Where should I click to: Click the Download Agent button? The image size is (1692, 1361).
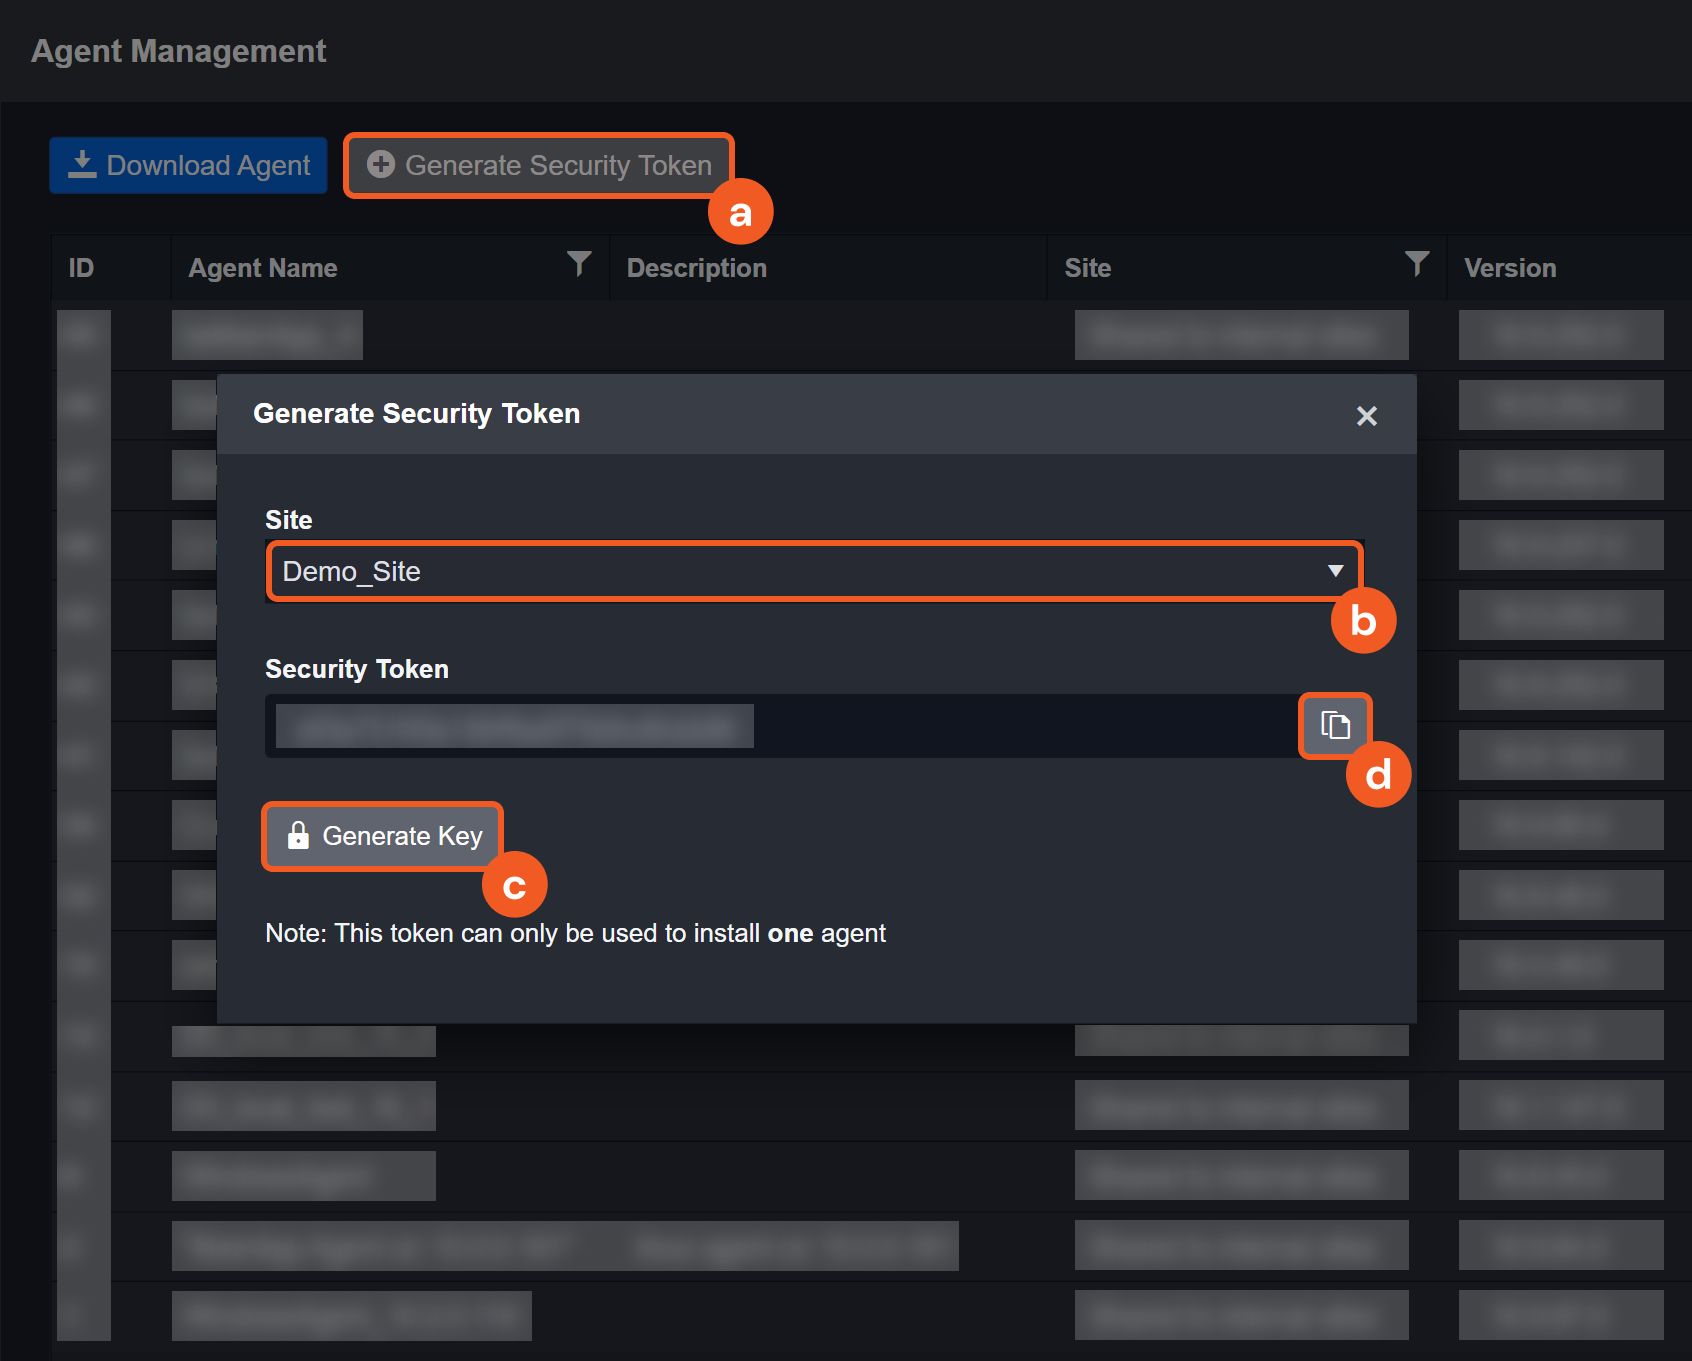pyautogui.click(x=189, y=165)
